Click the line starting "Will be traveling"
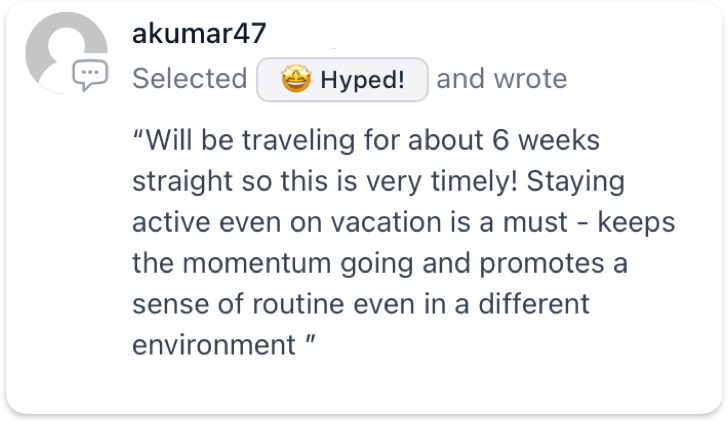The height and width of the screenshot is (424, 728). tap(366, 138)
